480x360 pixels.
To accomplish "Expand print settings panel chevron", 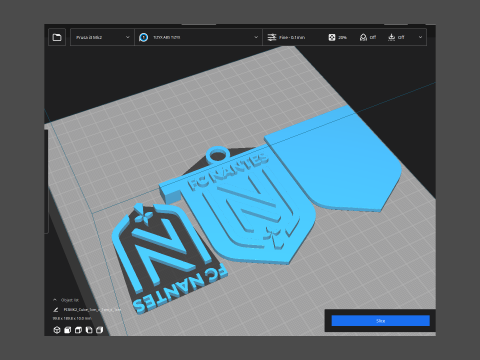I will coord(420,37).
